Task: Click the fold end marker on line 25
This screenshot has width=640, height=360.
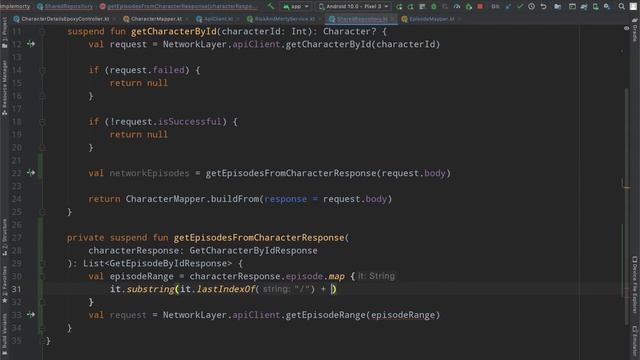Action: [x=42, y=212]
